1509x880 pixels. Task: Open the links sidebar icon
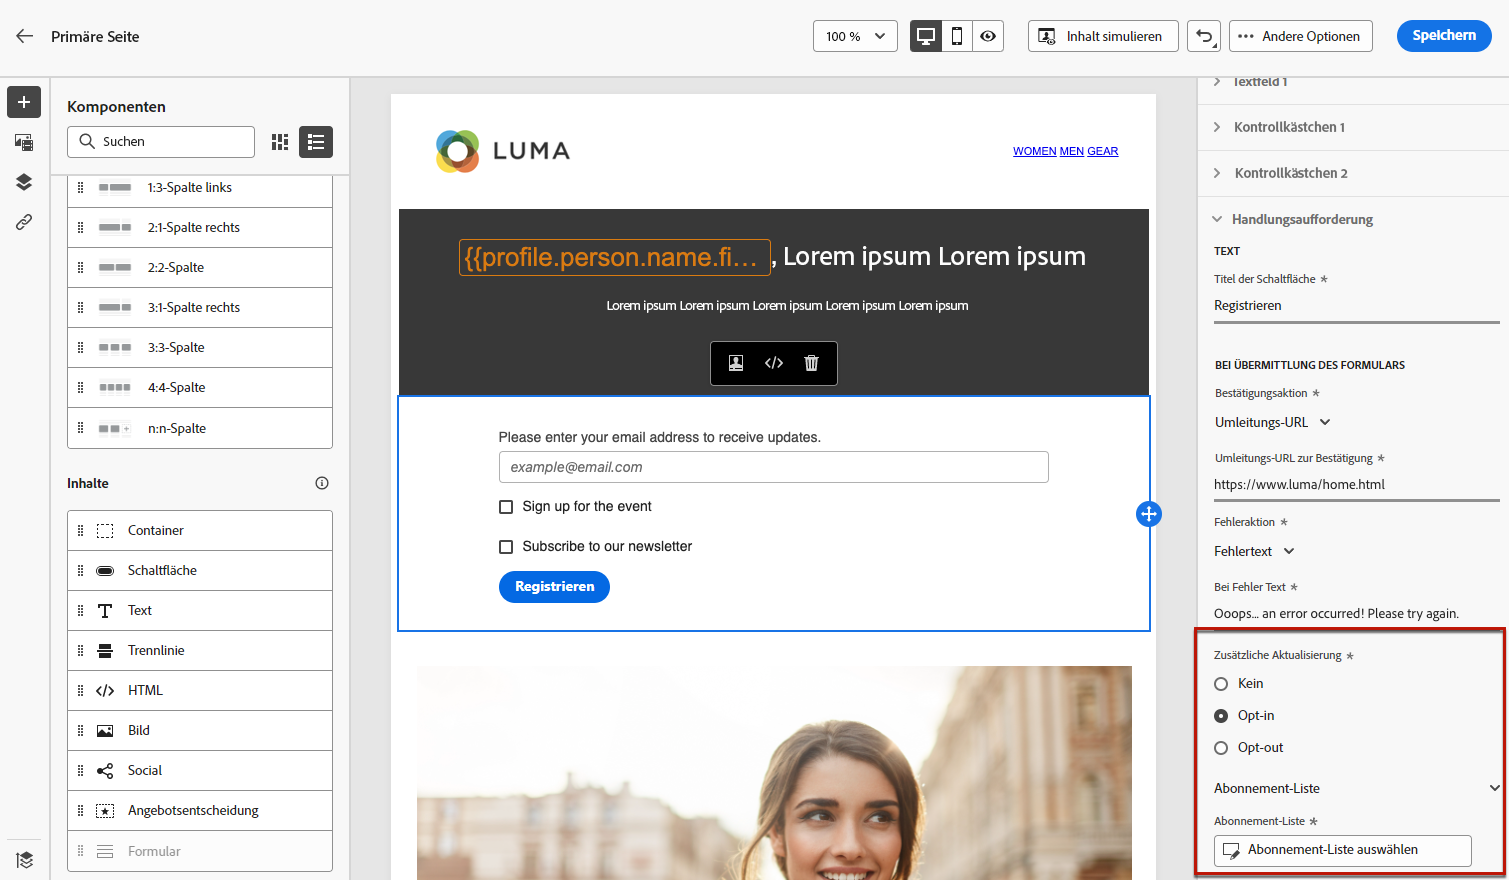tap(24, 222)
